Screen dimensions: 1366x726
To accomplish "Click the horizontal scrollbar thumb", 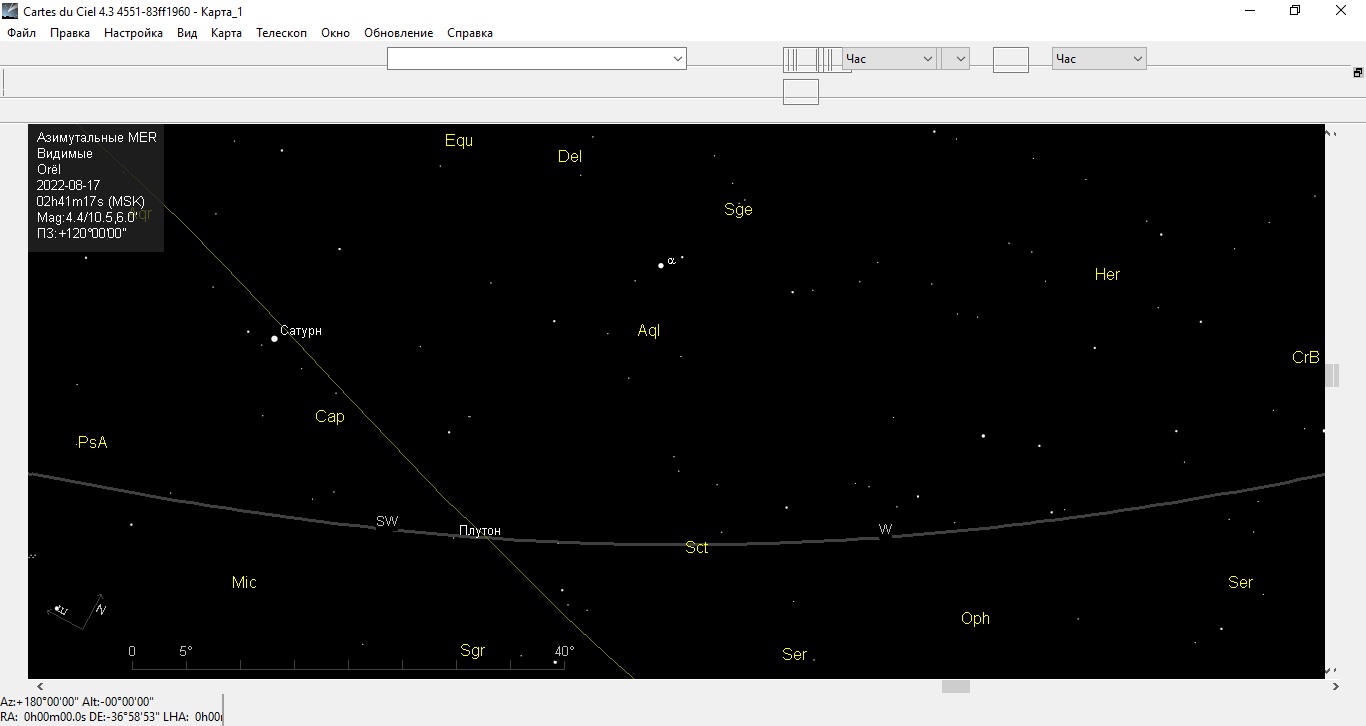I will point(956,687).
